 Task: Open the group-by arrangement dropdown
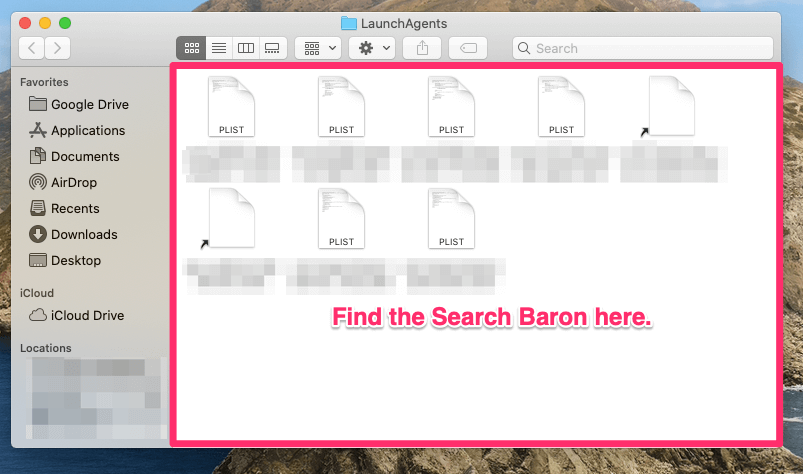tap(318, 48)
